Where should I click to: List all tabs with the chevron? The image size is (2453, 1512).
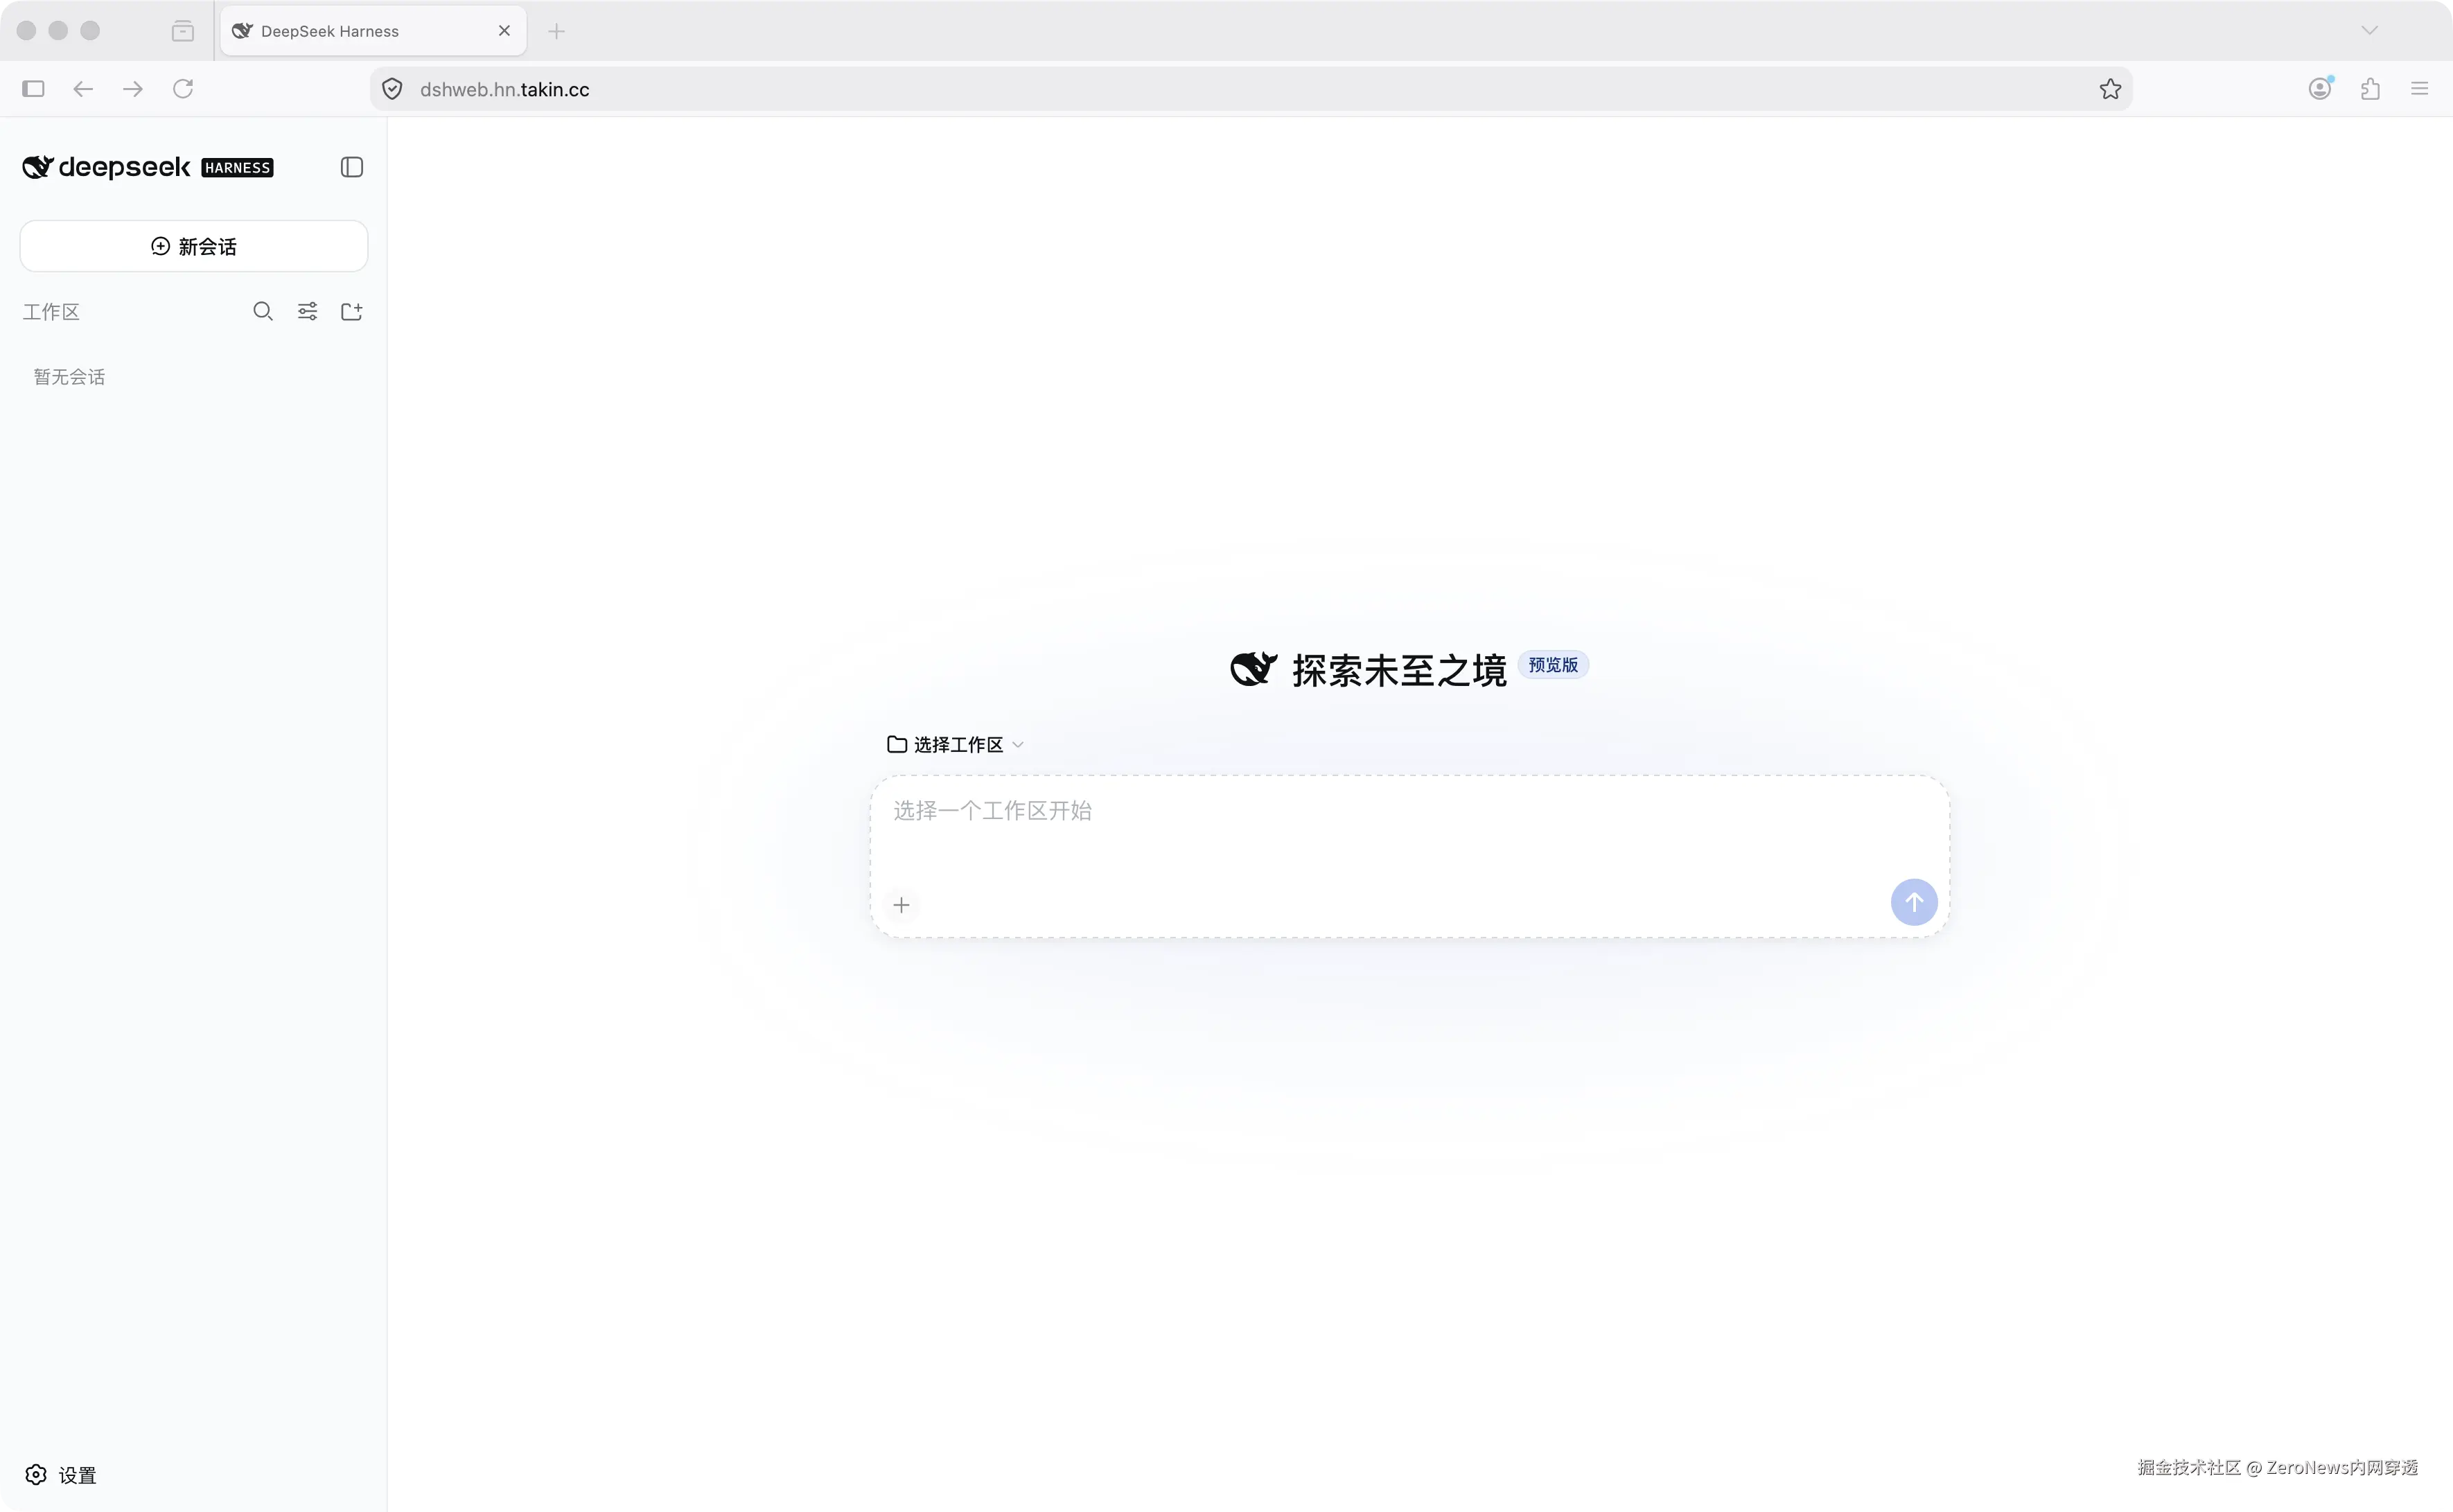pos(2369,31)
